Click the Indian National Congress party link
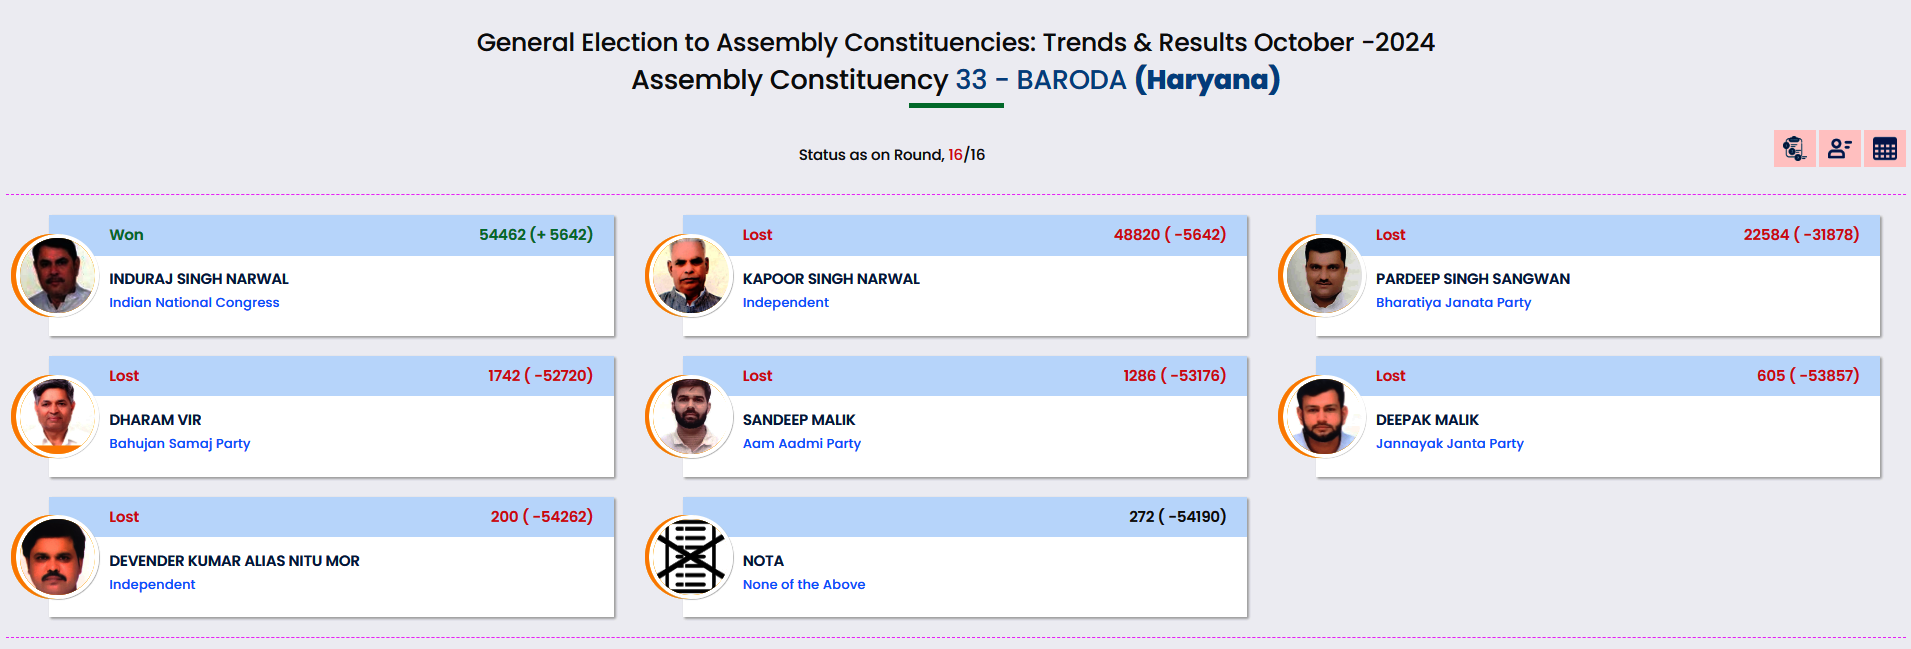Screen dimensions: 1911x649 click(194, 303)
